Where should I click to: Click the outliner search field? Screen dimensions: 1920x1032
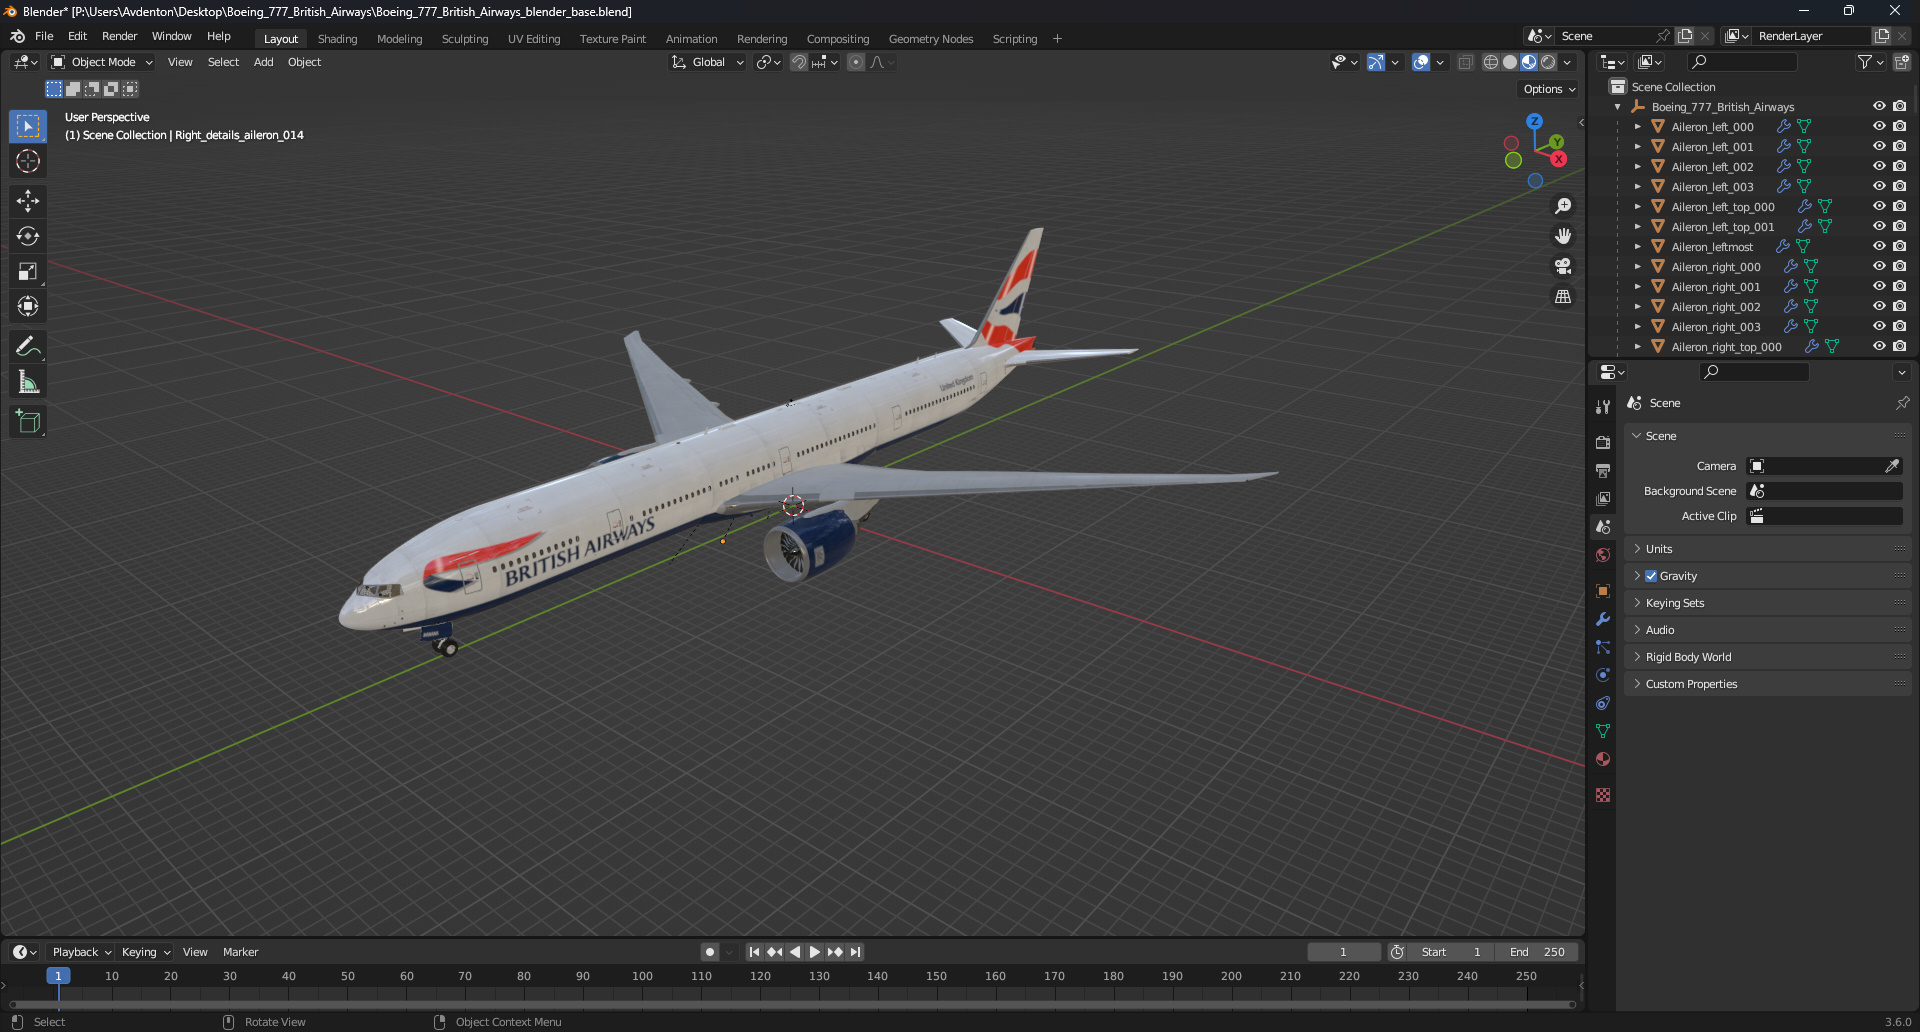1740,62
